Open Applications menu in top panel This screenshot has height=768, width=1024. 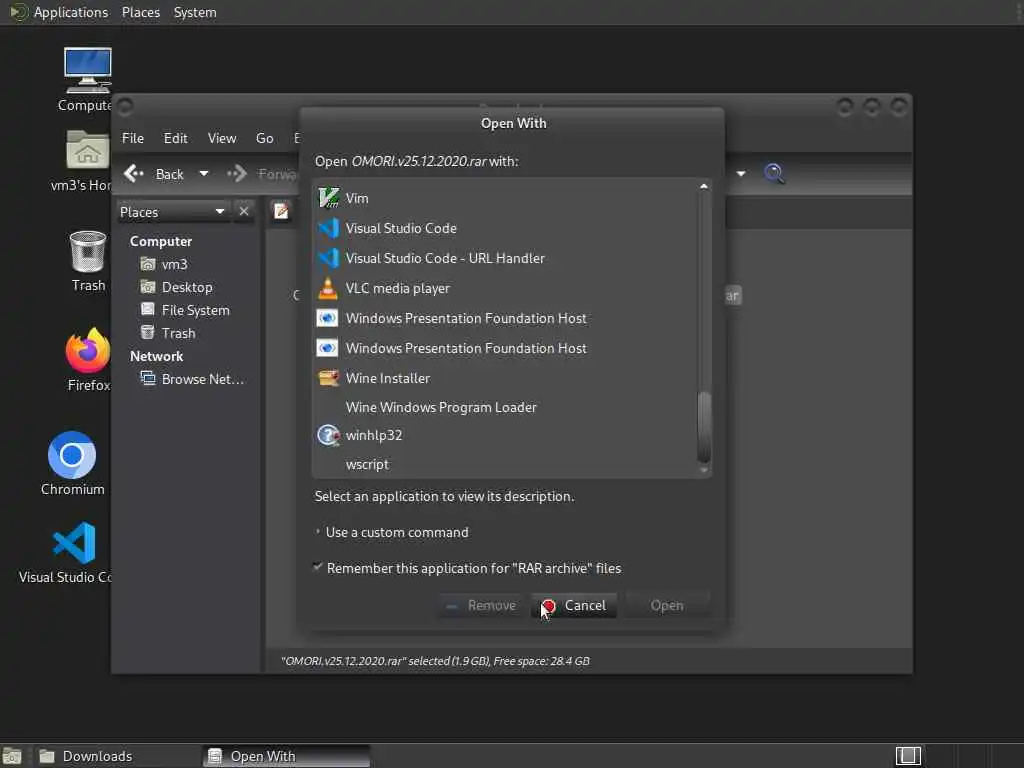(71, 12)
